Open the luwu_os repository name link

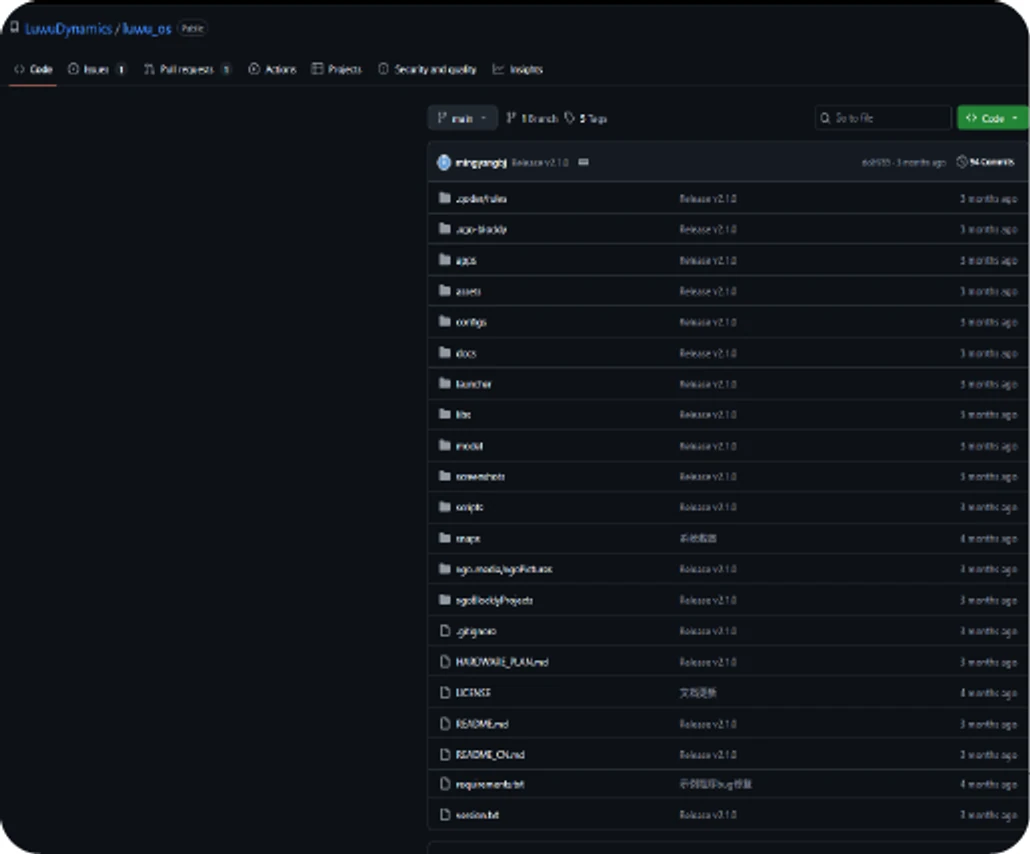tap(146, 29)
